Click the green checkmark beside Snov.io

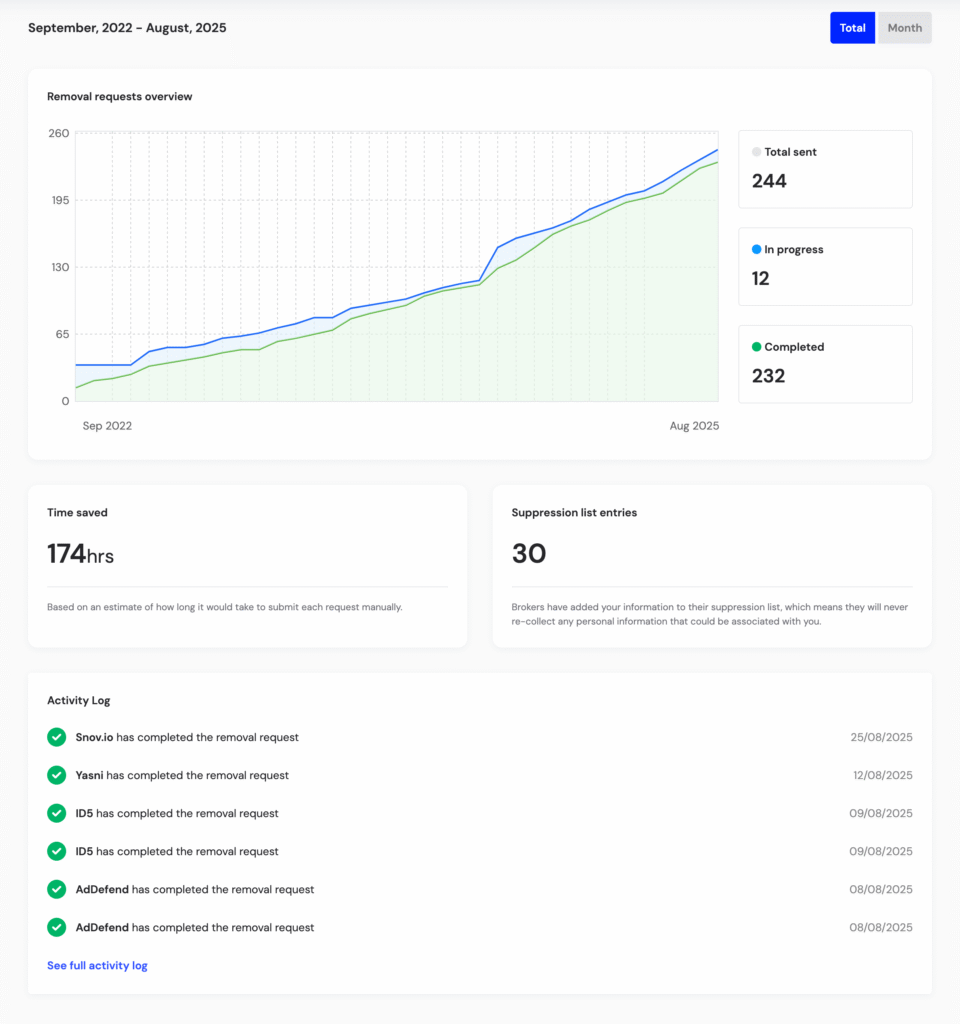point(57,737)
